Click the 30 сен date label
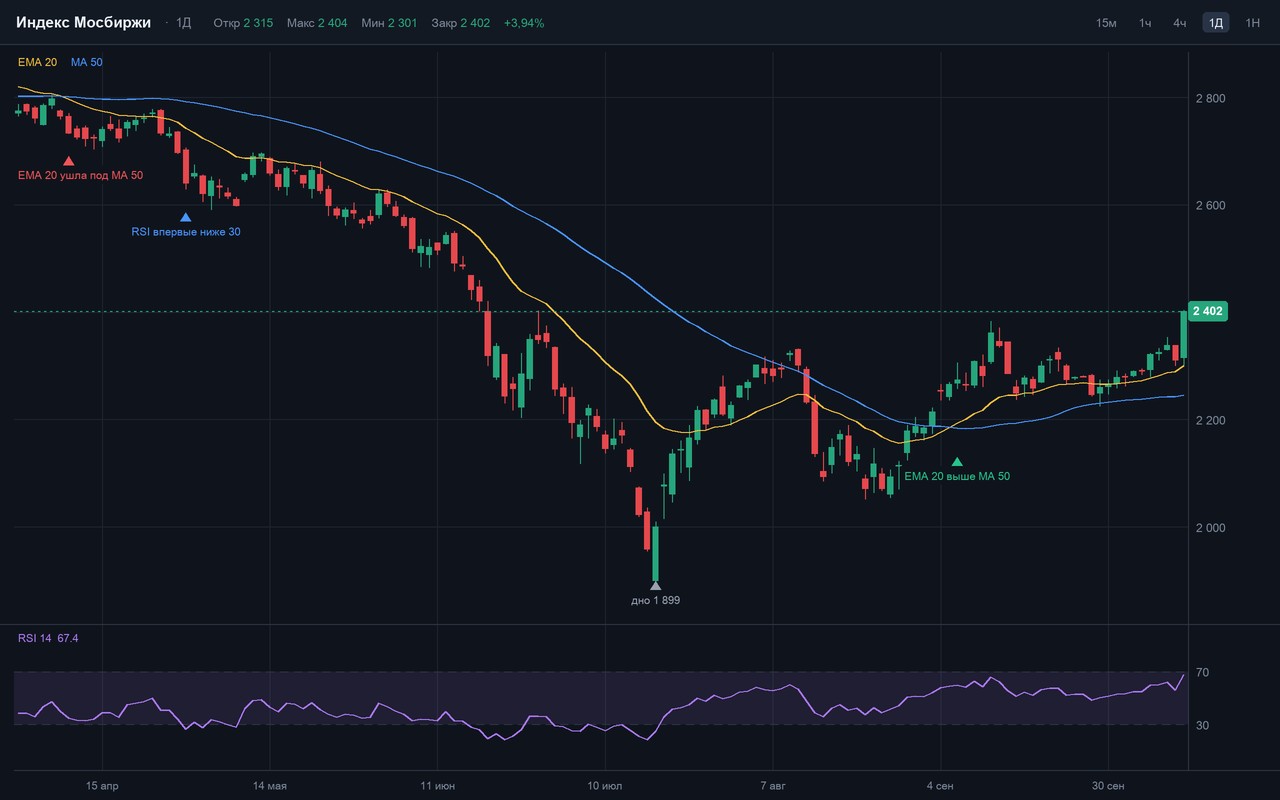This screenshot has width=1280, height=800. [1108, 786]
